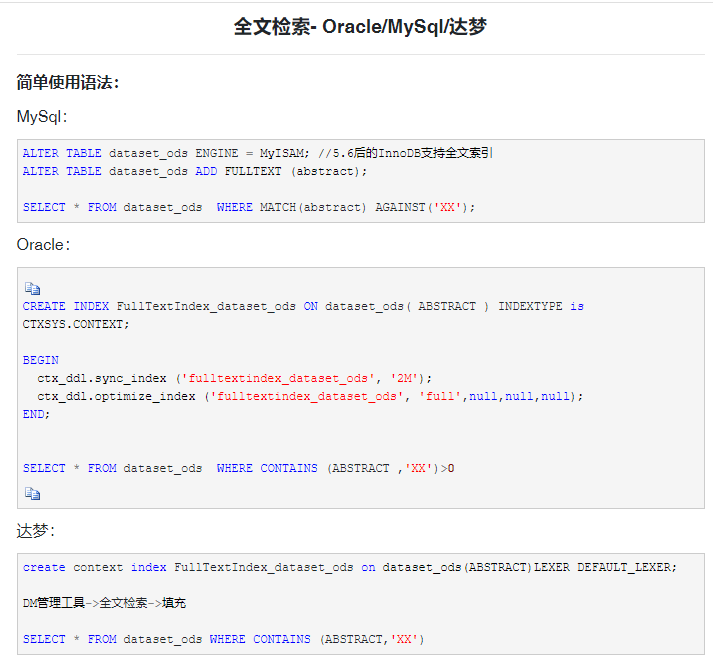The height and width of the screenshot is (660, 713).
Task: Click the copy-code icon above CREATE INDEX
Action: point(32,288)
